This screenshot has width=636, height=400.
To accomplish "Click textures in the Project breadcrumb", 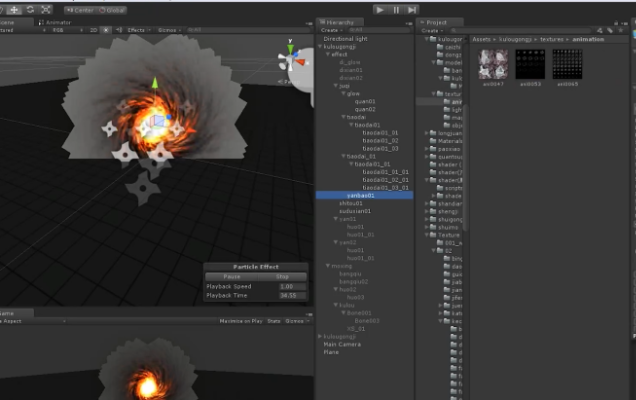I will click(x=552, y=39).
